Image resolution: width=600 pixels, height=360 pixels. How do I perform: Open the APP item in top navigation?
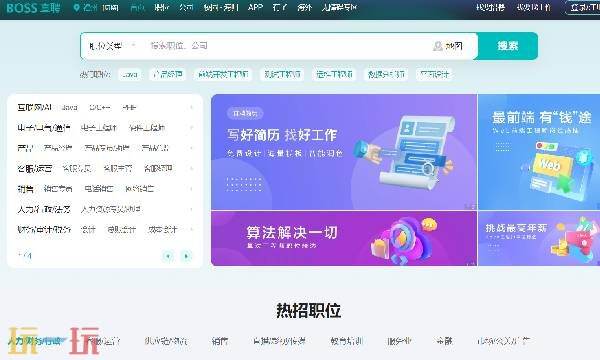(x=255, y=7)
